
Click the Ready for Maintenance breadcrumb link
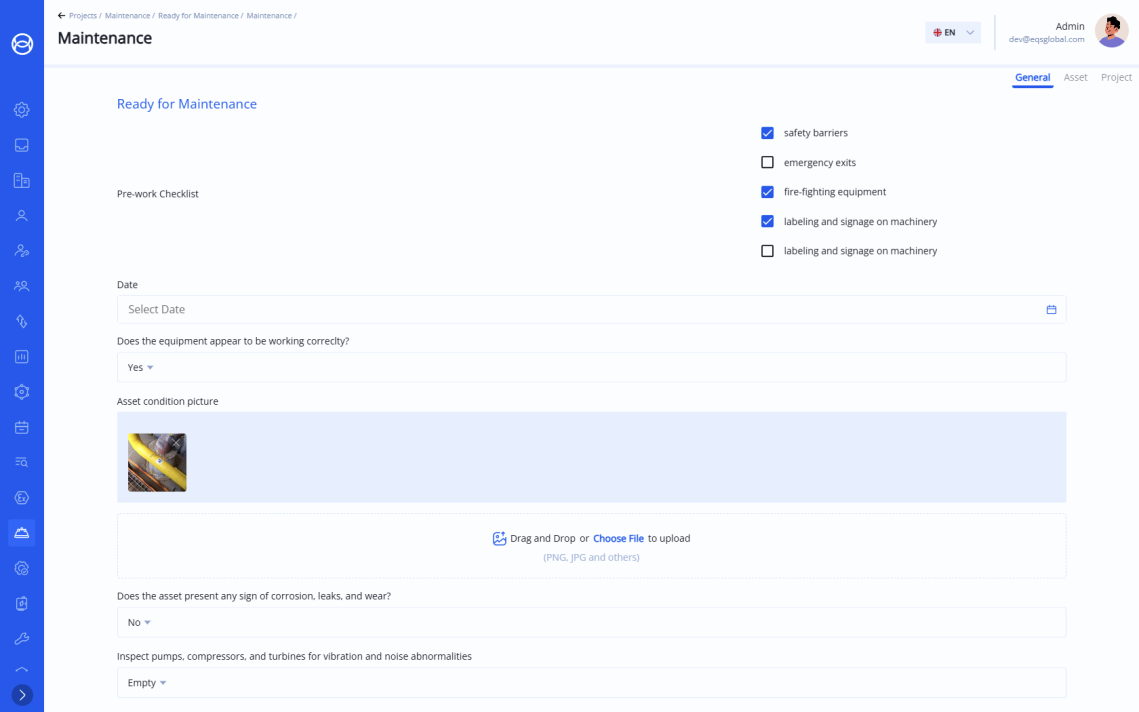coord(198,16)
